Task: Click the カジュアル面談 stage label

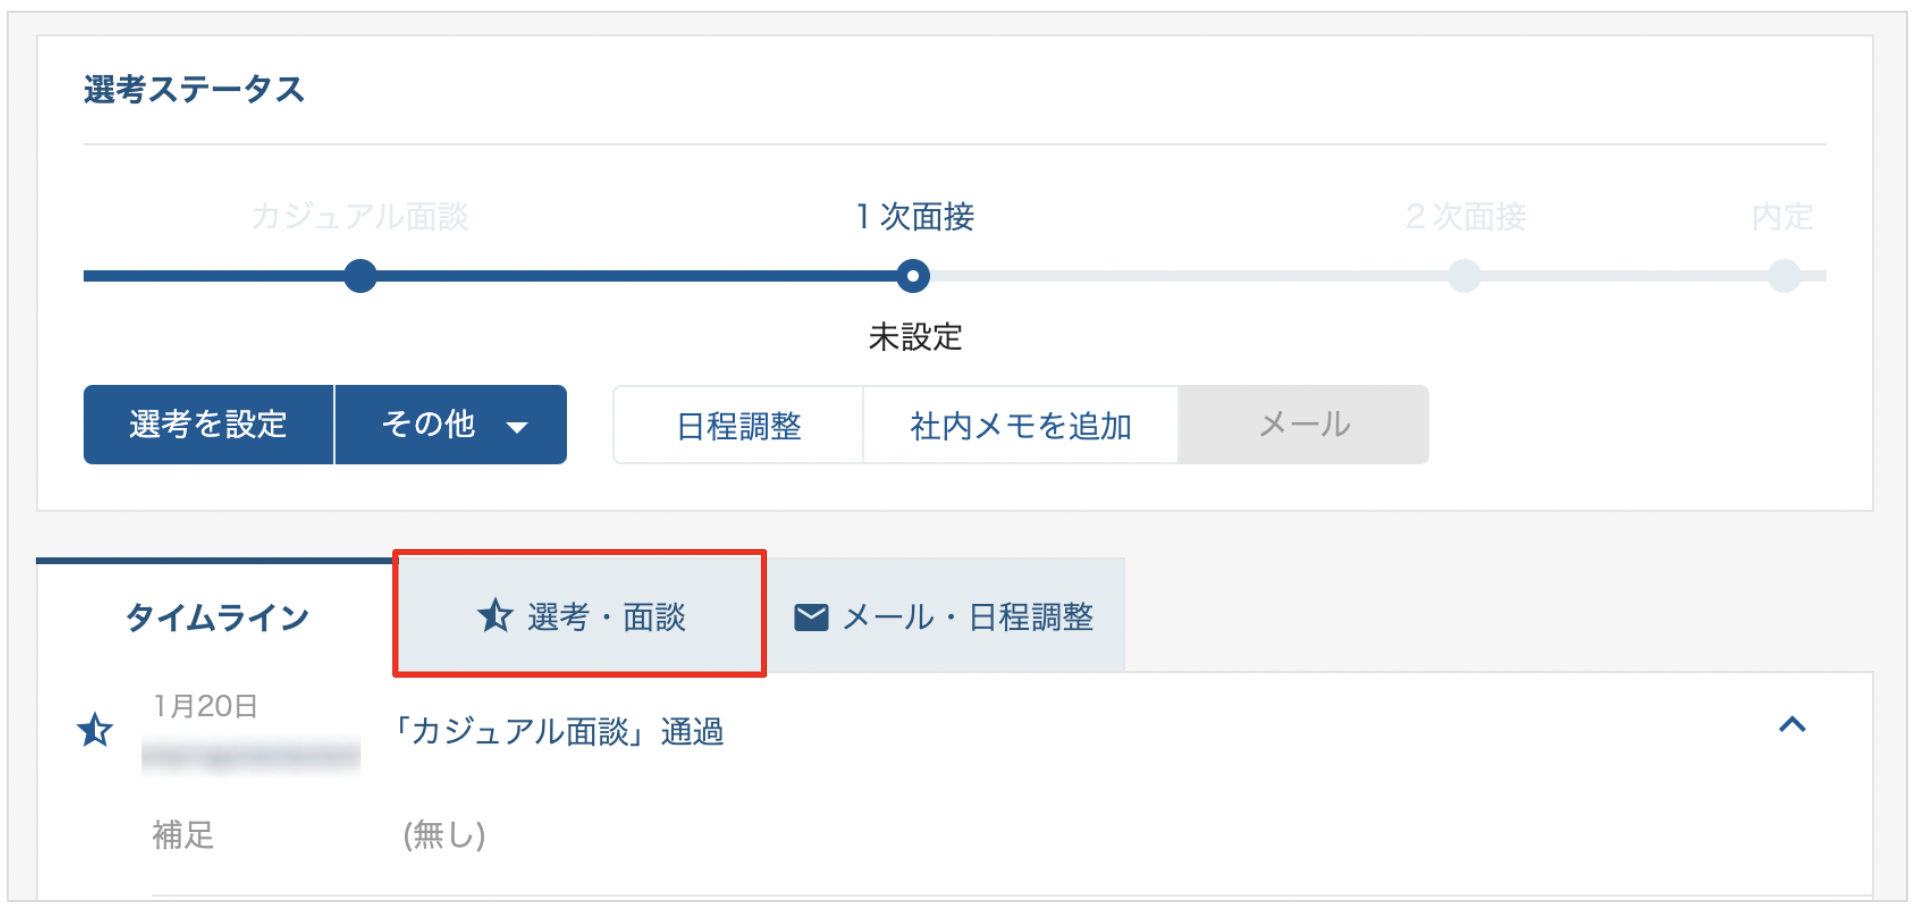Action: (x=360, y=216)
